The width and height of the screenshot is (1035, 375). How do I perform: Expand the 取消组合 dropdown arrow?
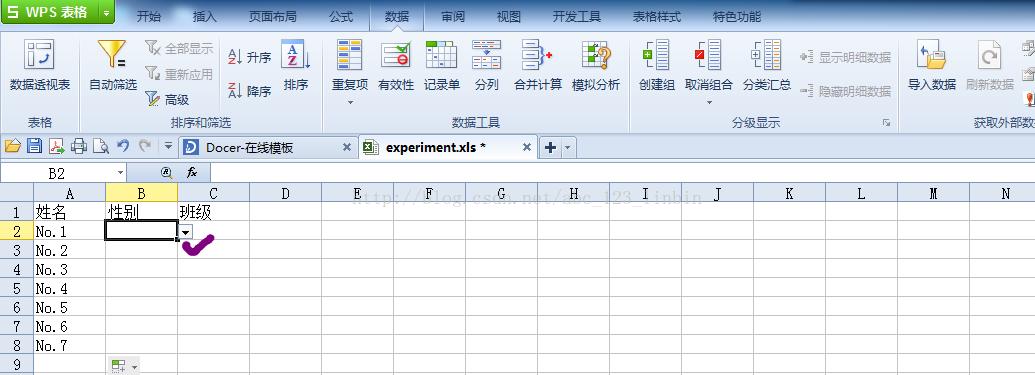click(x=710, y=102)
